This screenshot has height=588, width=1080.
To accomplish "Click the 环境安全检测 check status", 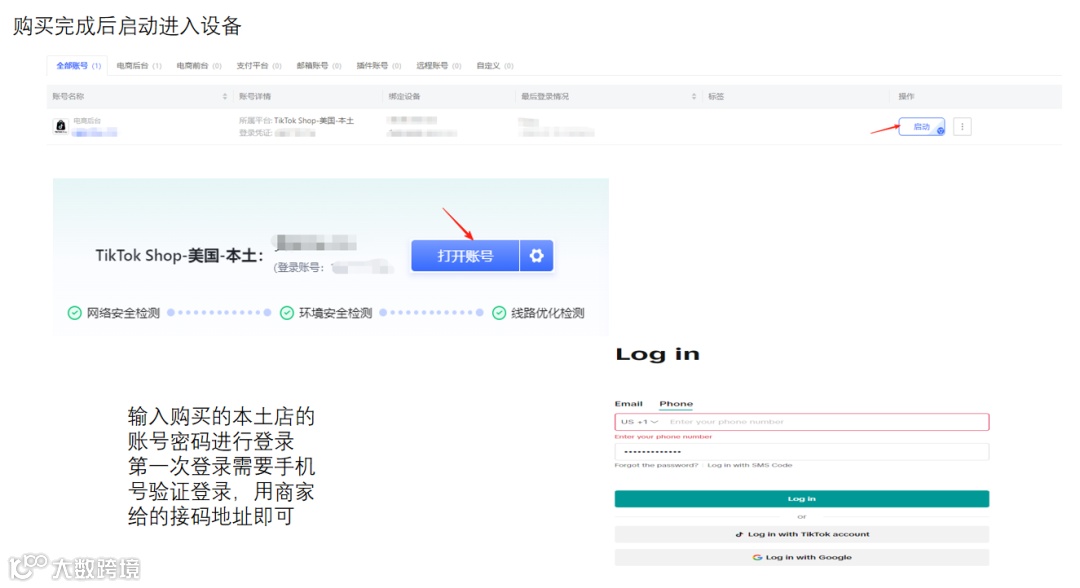I will tap(326, 313).
